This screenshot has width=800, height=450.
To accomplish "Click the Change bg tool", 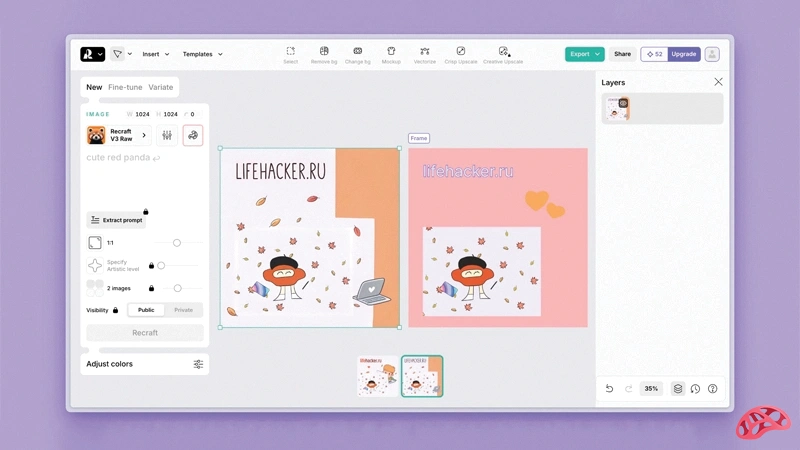I will tap(358, 55).
